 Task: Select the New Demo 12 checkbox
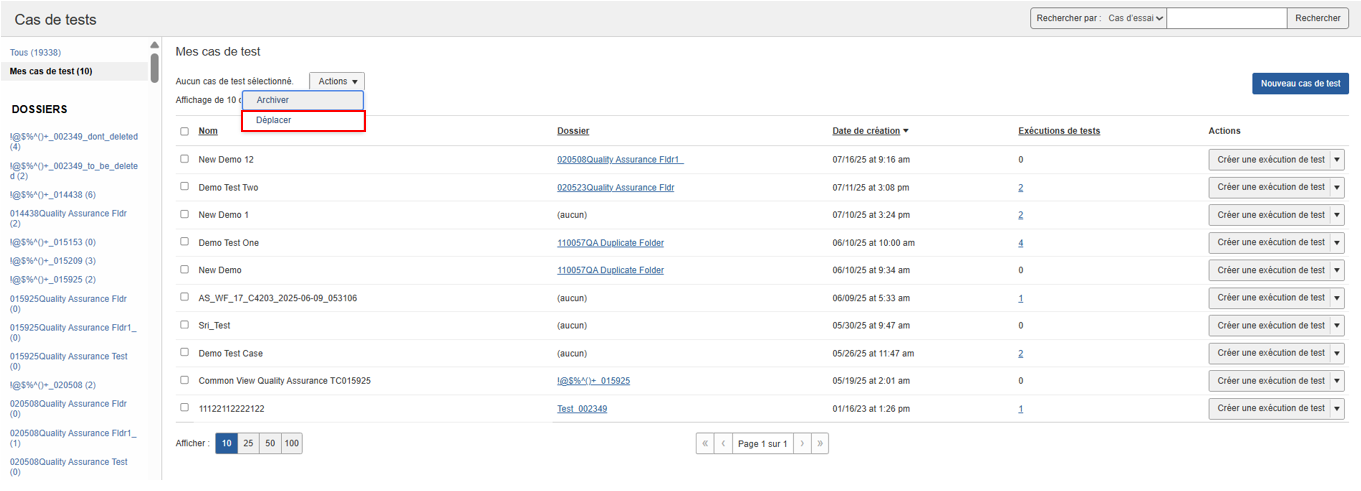pyautogui.click(x=184, y=159)
